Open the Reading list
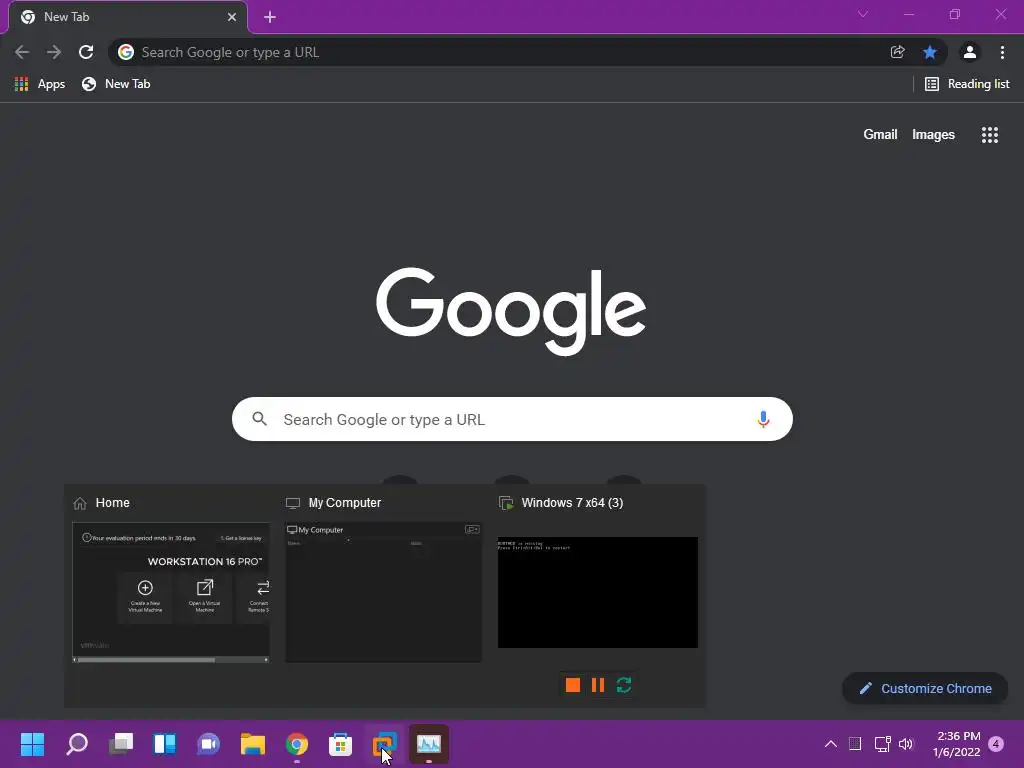 (967, 84)
